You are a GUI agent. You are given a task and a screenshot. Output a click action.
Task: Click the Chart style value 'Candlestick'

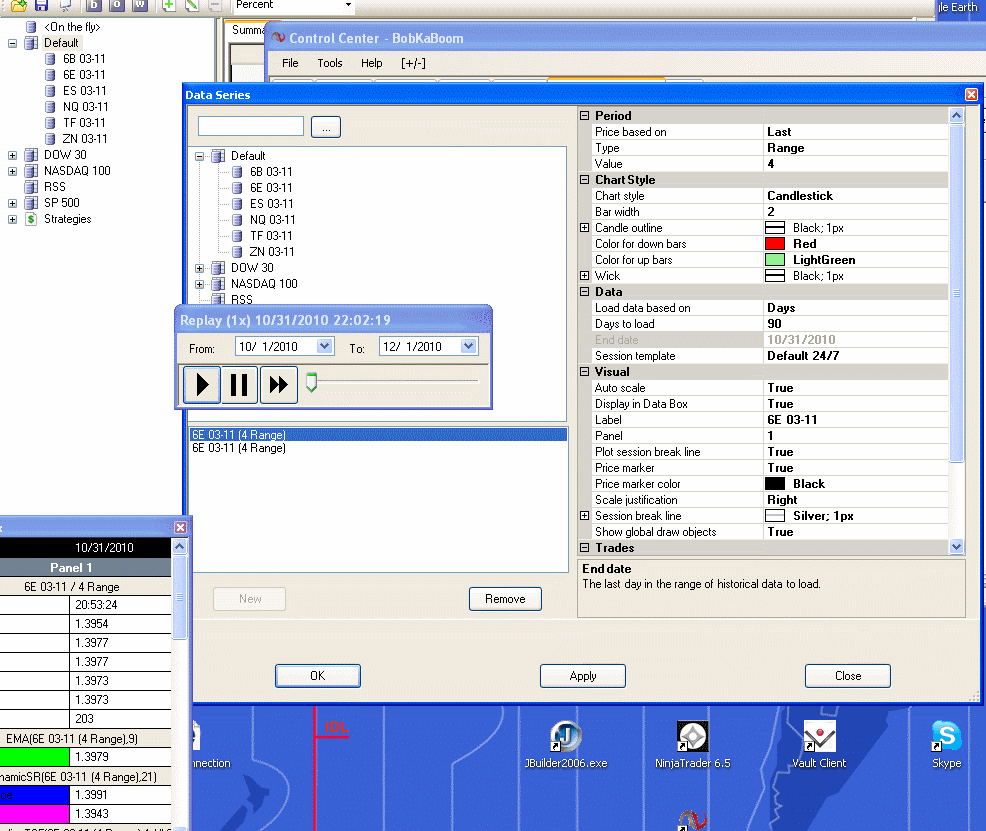pos(800,195)
